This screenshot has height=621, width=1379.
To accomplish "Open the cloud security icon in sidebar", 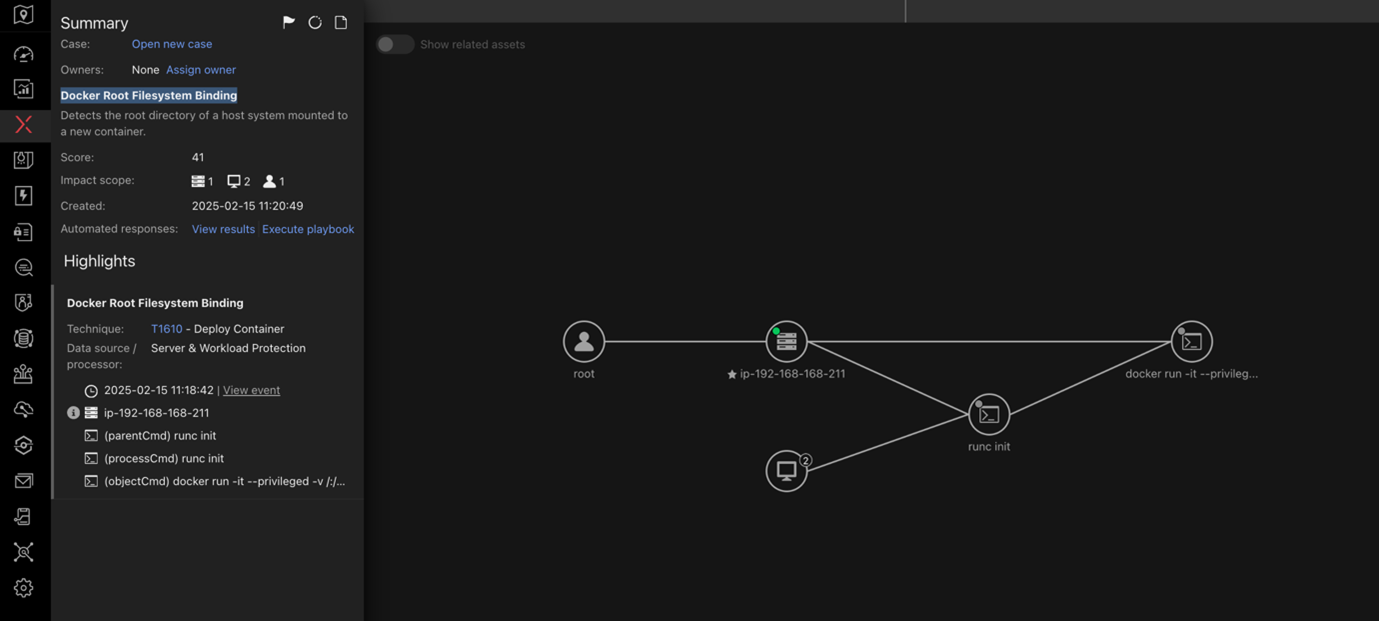I will click(x=24, y=410).
